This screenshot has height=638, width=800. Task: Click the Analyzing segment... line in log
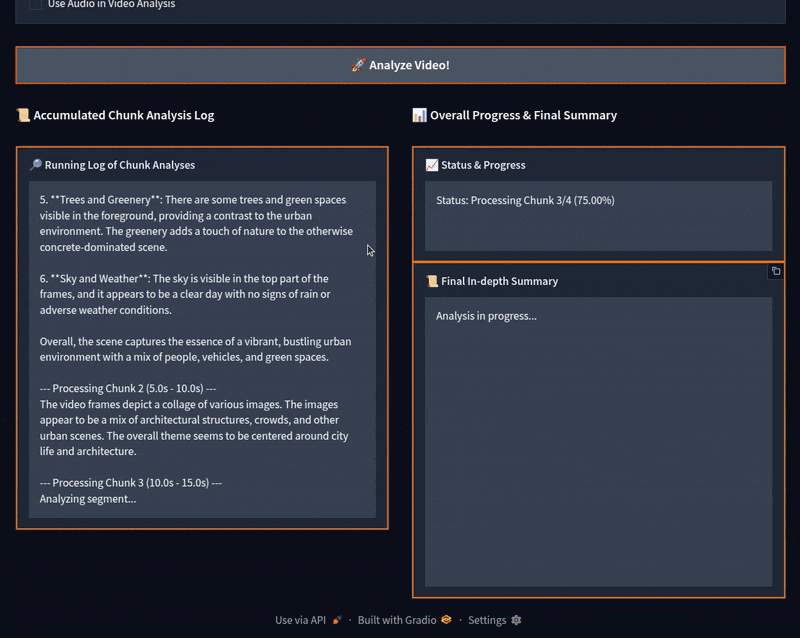(88, 498)
